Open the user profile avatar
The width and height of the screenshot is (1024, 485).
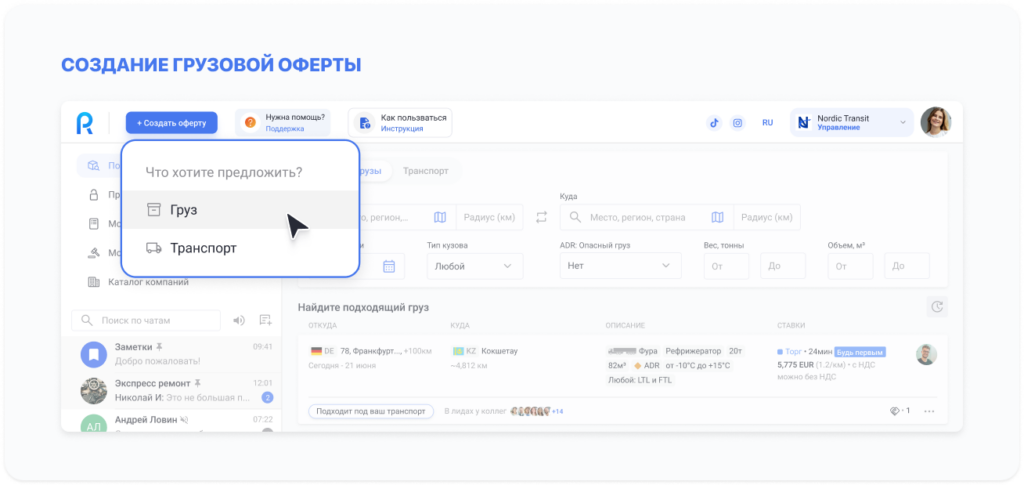click(936, 122)
